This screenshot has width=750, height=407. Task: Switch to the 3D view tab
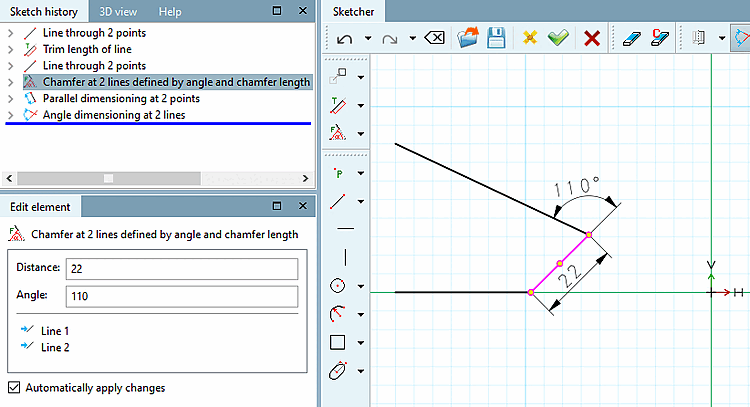click(x=118, y=11)
